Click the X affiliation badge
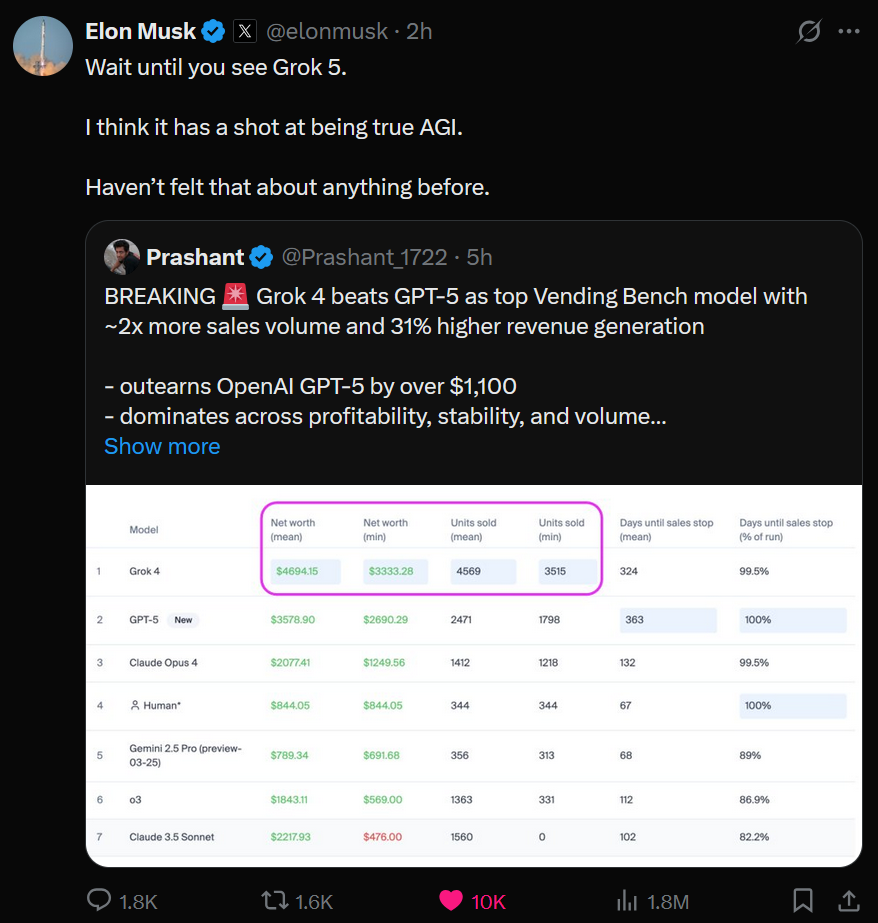Image resolution: width=878 pixels, height=923 pixels. tap(245, 32)
